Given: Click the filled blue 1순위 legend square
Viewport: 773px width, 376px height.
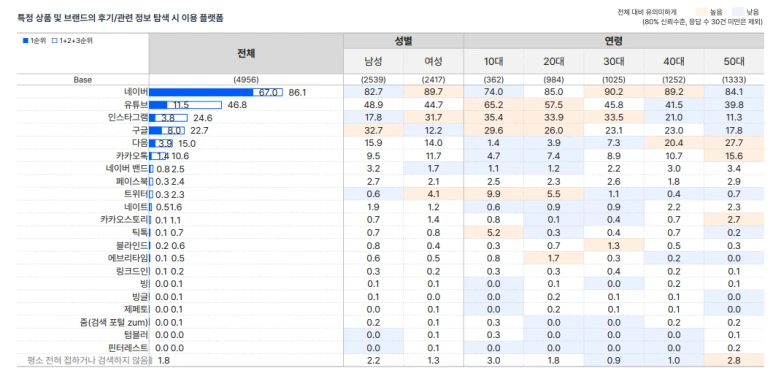Looking at the screenshot, I should coord(25,41).
